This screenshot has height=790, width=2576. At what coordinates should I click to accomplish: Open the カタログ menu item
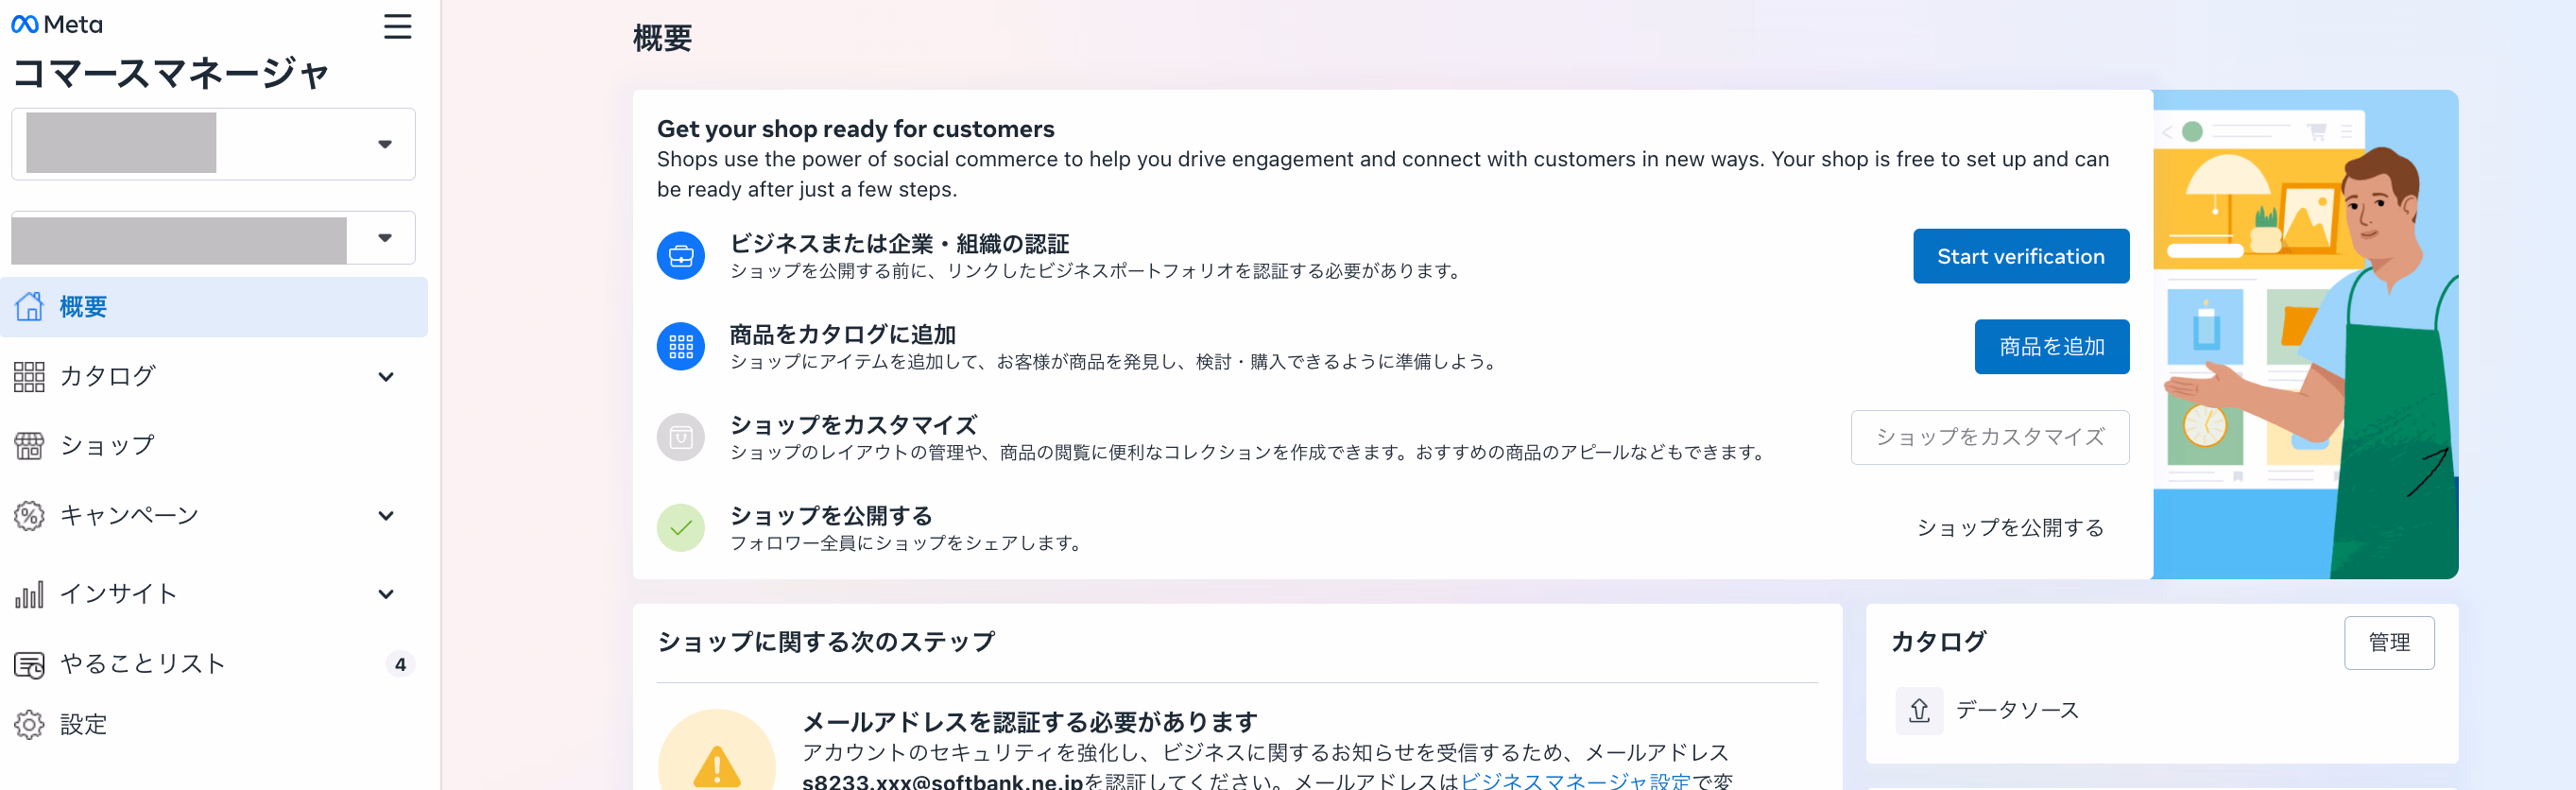coord(214,377)
